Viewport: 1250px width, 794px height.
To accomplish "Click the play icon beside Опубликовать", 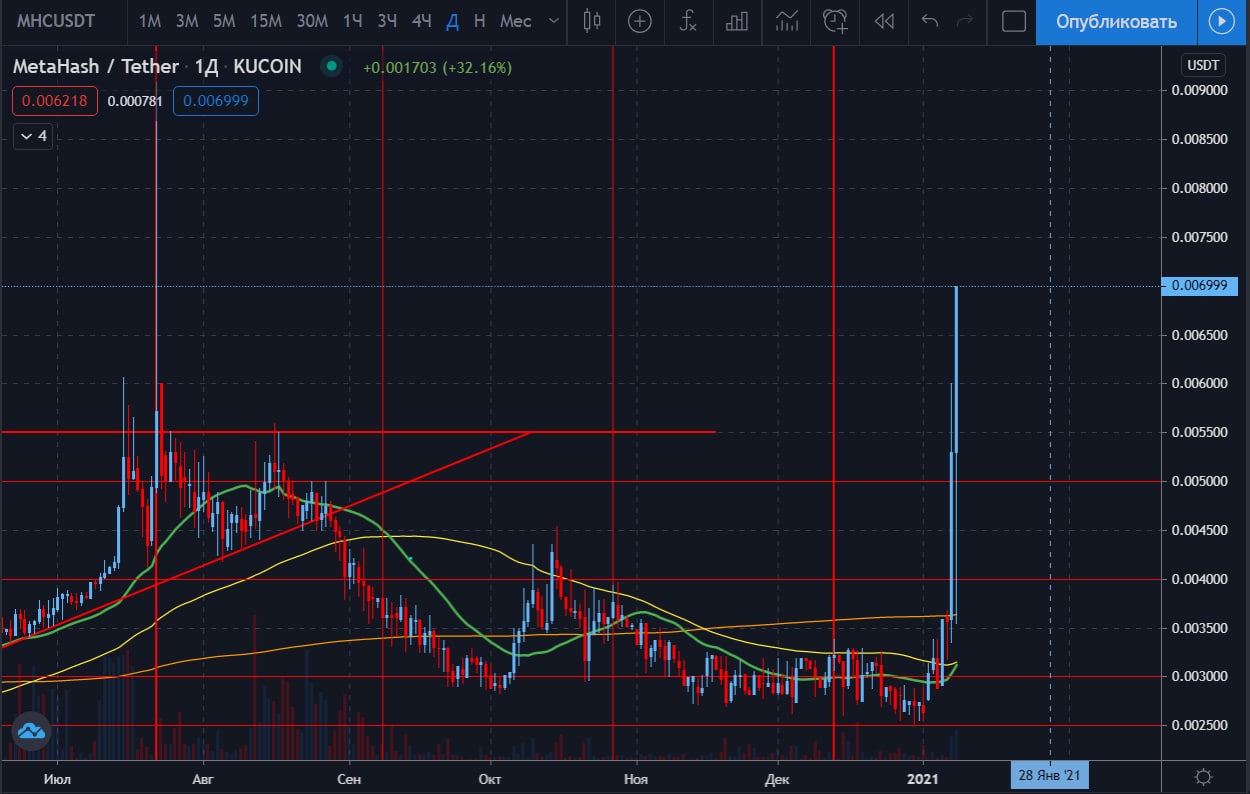I will point(1222,22).
